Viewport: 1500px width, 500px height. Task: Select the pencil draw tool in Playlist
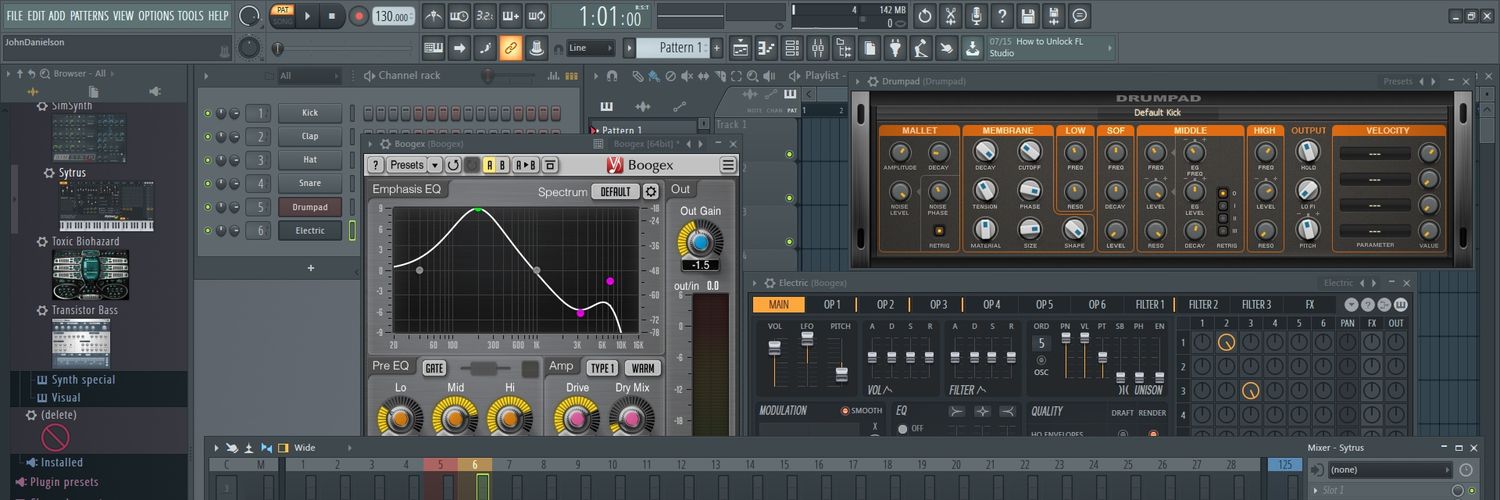tap(639, 75)
